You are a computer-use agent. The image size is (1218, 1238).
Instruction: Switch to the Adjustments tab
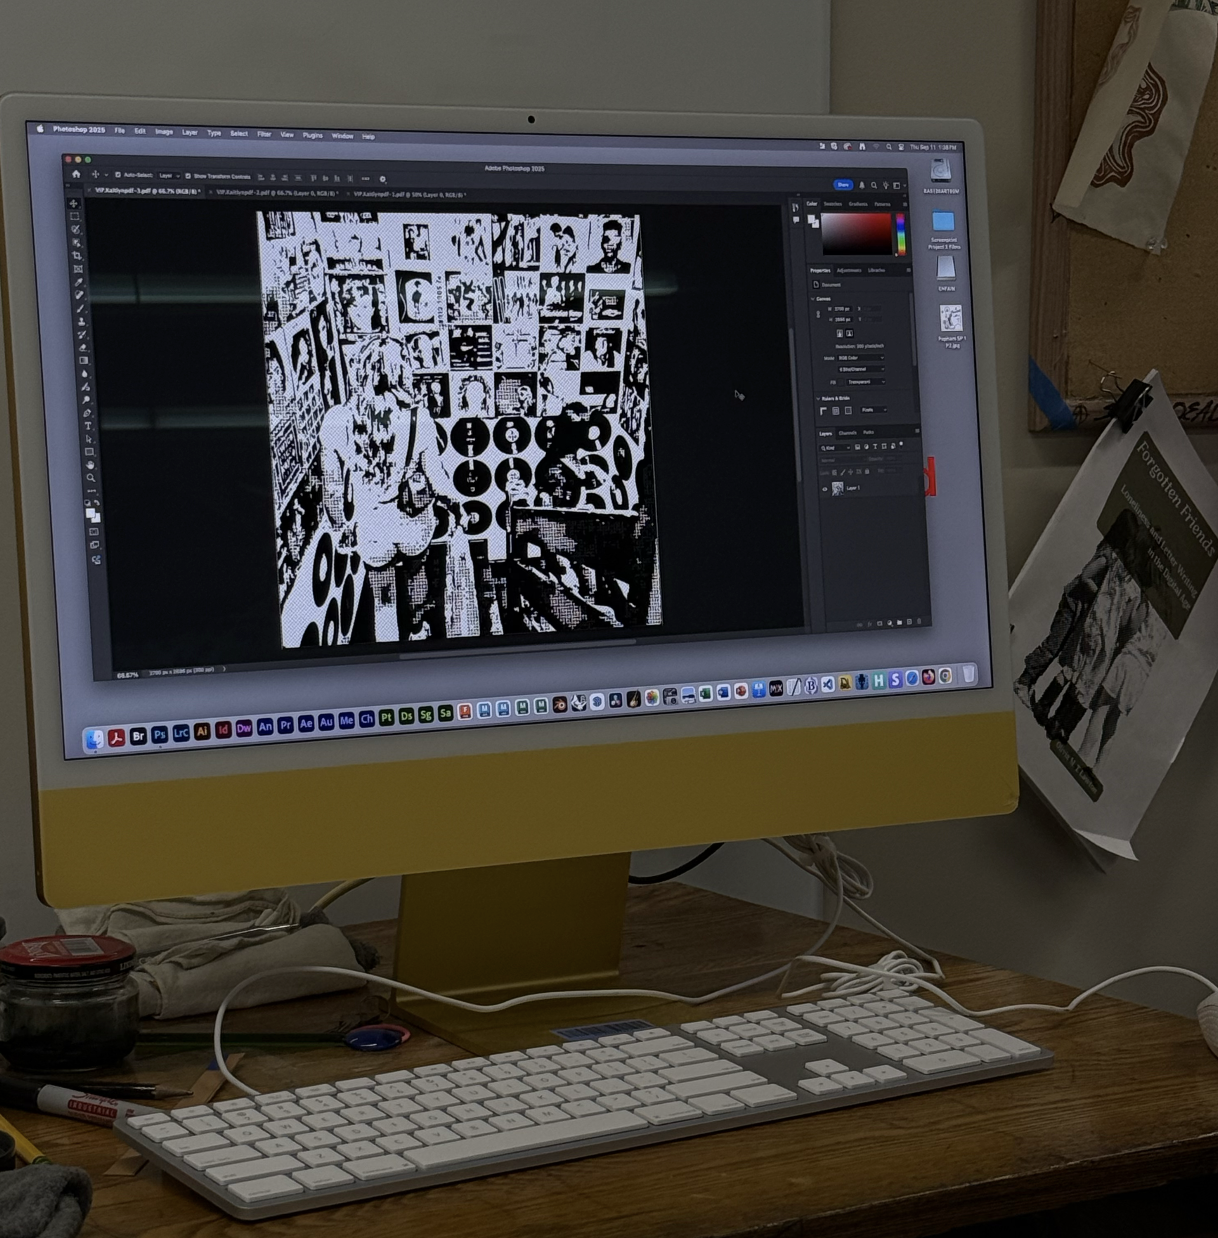point(849,270)
